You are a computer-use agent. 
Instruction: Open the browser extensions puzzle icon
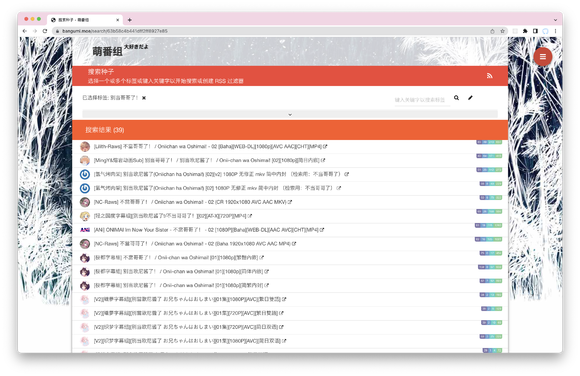525,31
